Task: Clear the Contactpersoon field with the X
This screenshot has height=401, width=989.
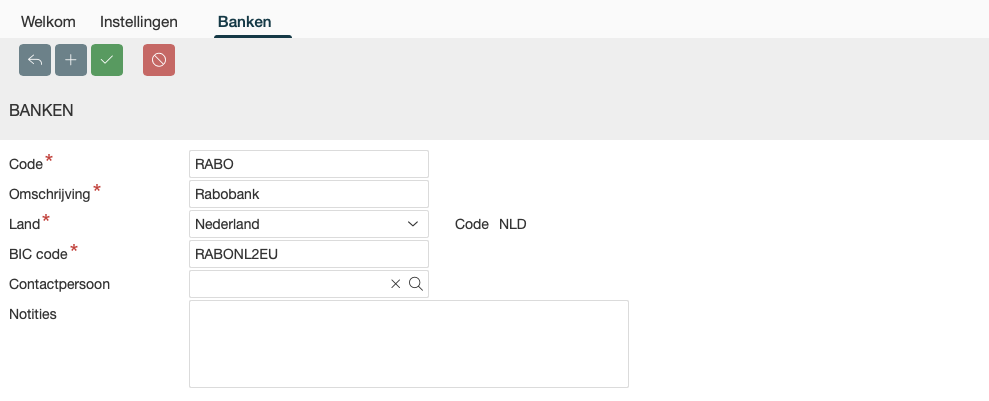Action: 396,284
